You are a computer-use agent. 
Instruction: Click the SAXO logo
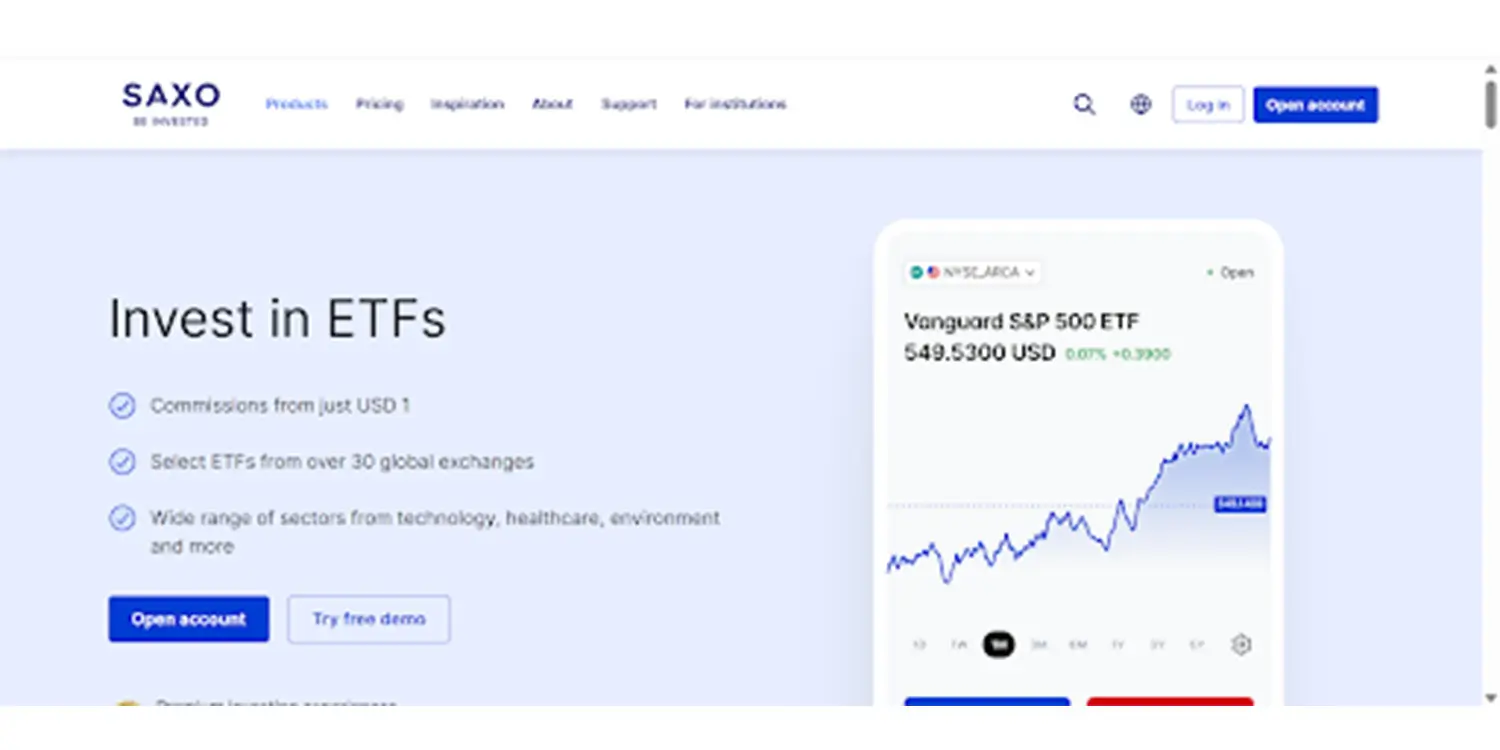(x=170, y=102)
